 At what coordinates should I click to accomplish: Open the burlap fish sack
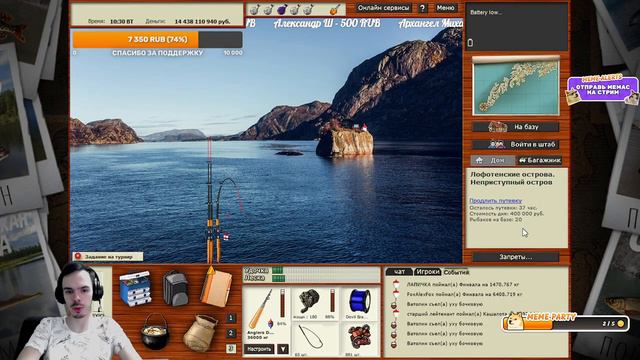pyautogui.click(x=200, y=333)
